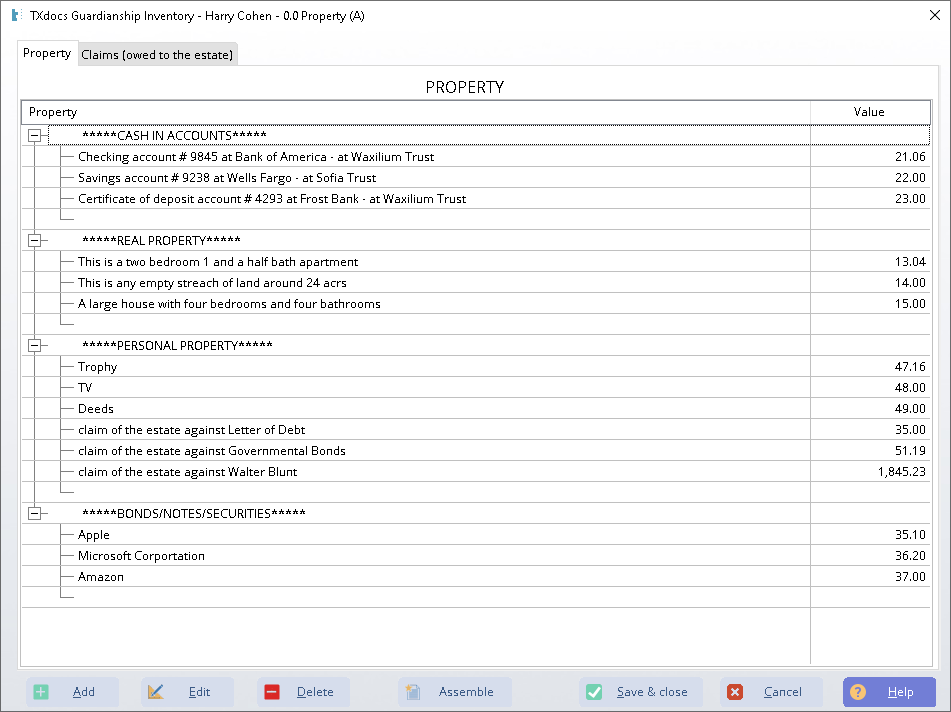
Task: Select Checking account # 9845 row
Action: click(x=255, y=157)
